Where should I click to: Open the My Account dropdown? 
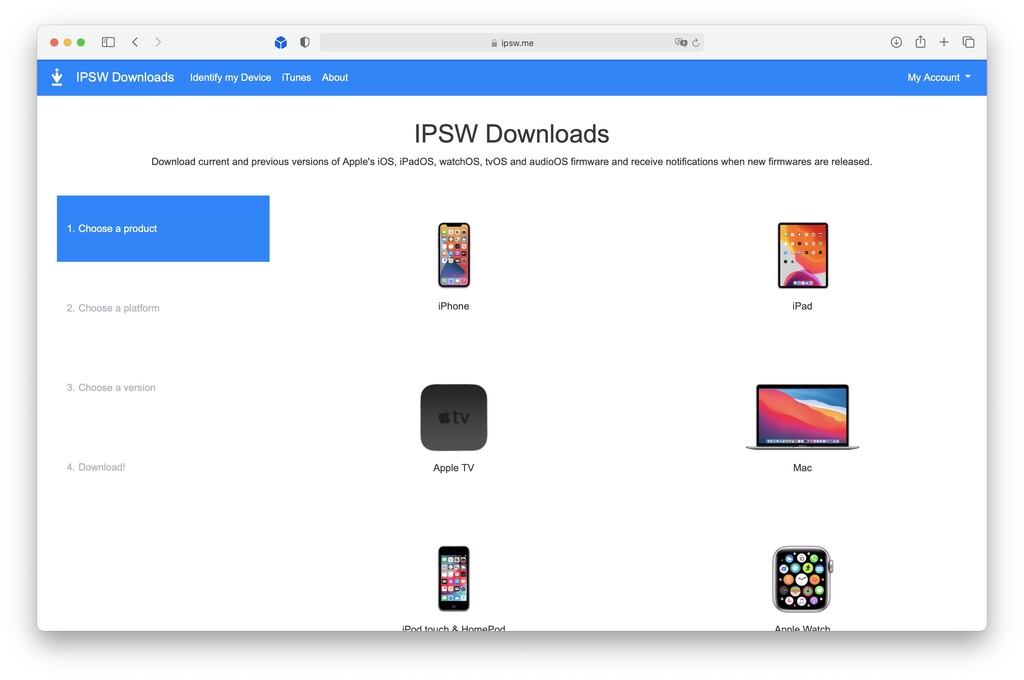pos(938,77)
